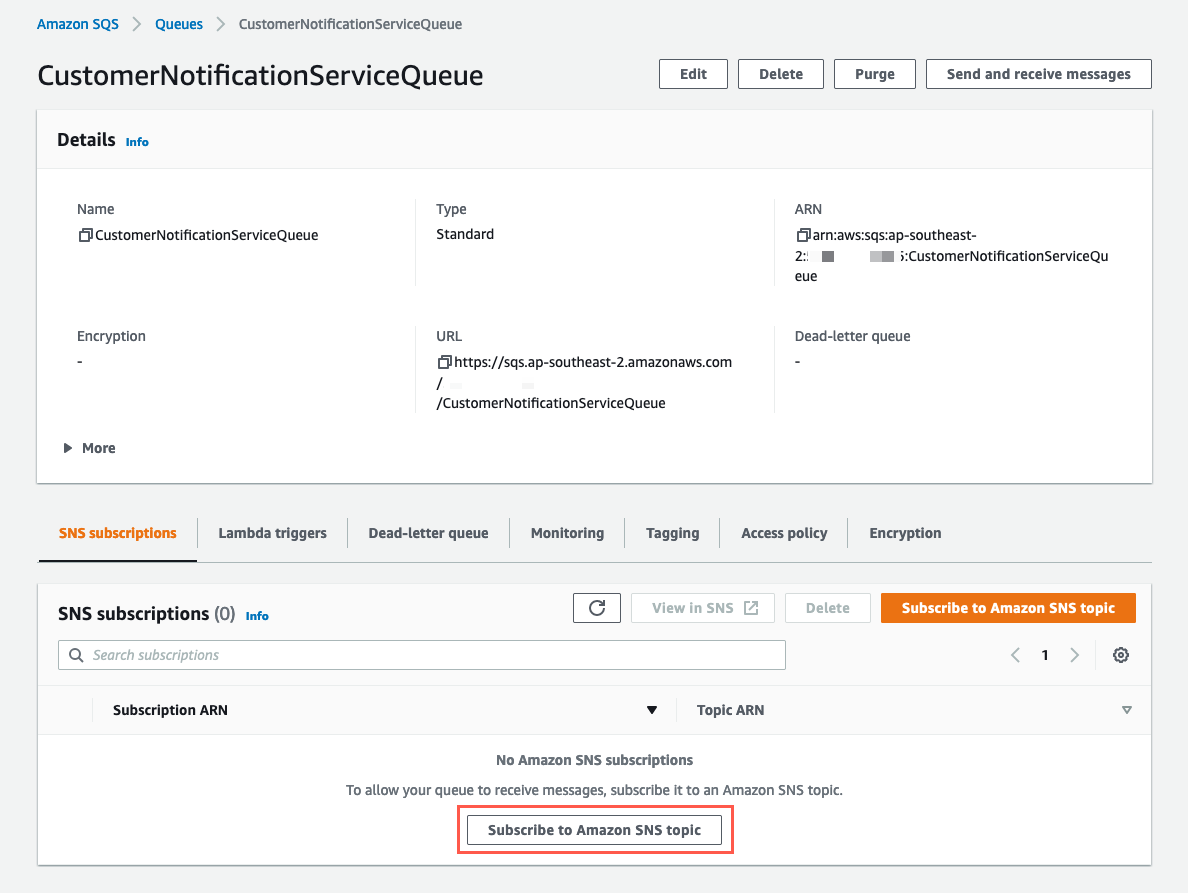The image size is (1188, 893).
Task: Click View in SNS button
Action: click(x=704, y=608)
